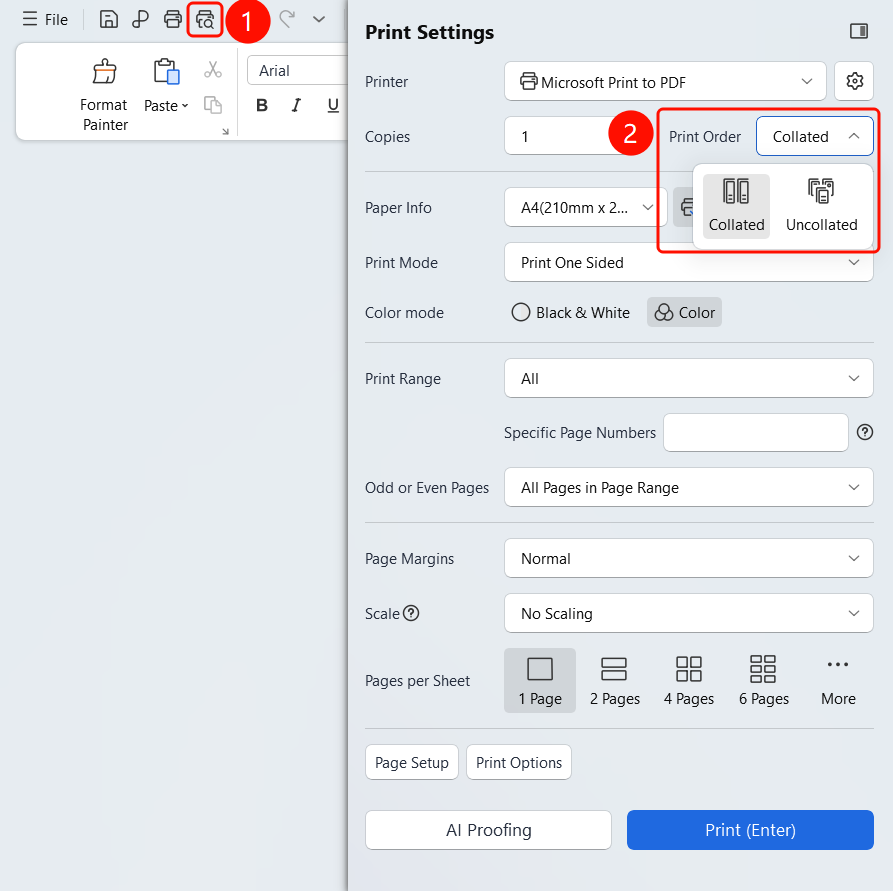Click the Copy icon

point(213,105)
